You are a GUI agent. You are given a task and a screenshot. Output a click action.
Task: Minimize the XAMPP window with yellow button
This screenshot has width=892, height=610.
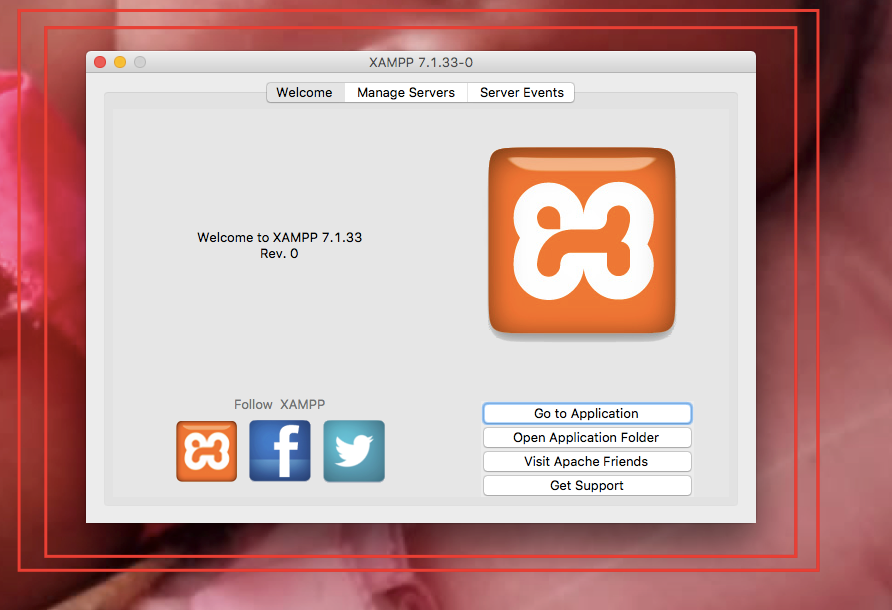coord(120,62)
